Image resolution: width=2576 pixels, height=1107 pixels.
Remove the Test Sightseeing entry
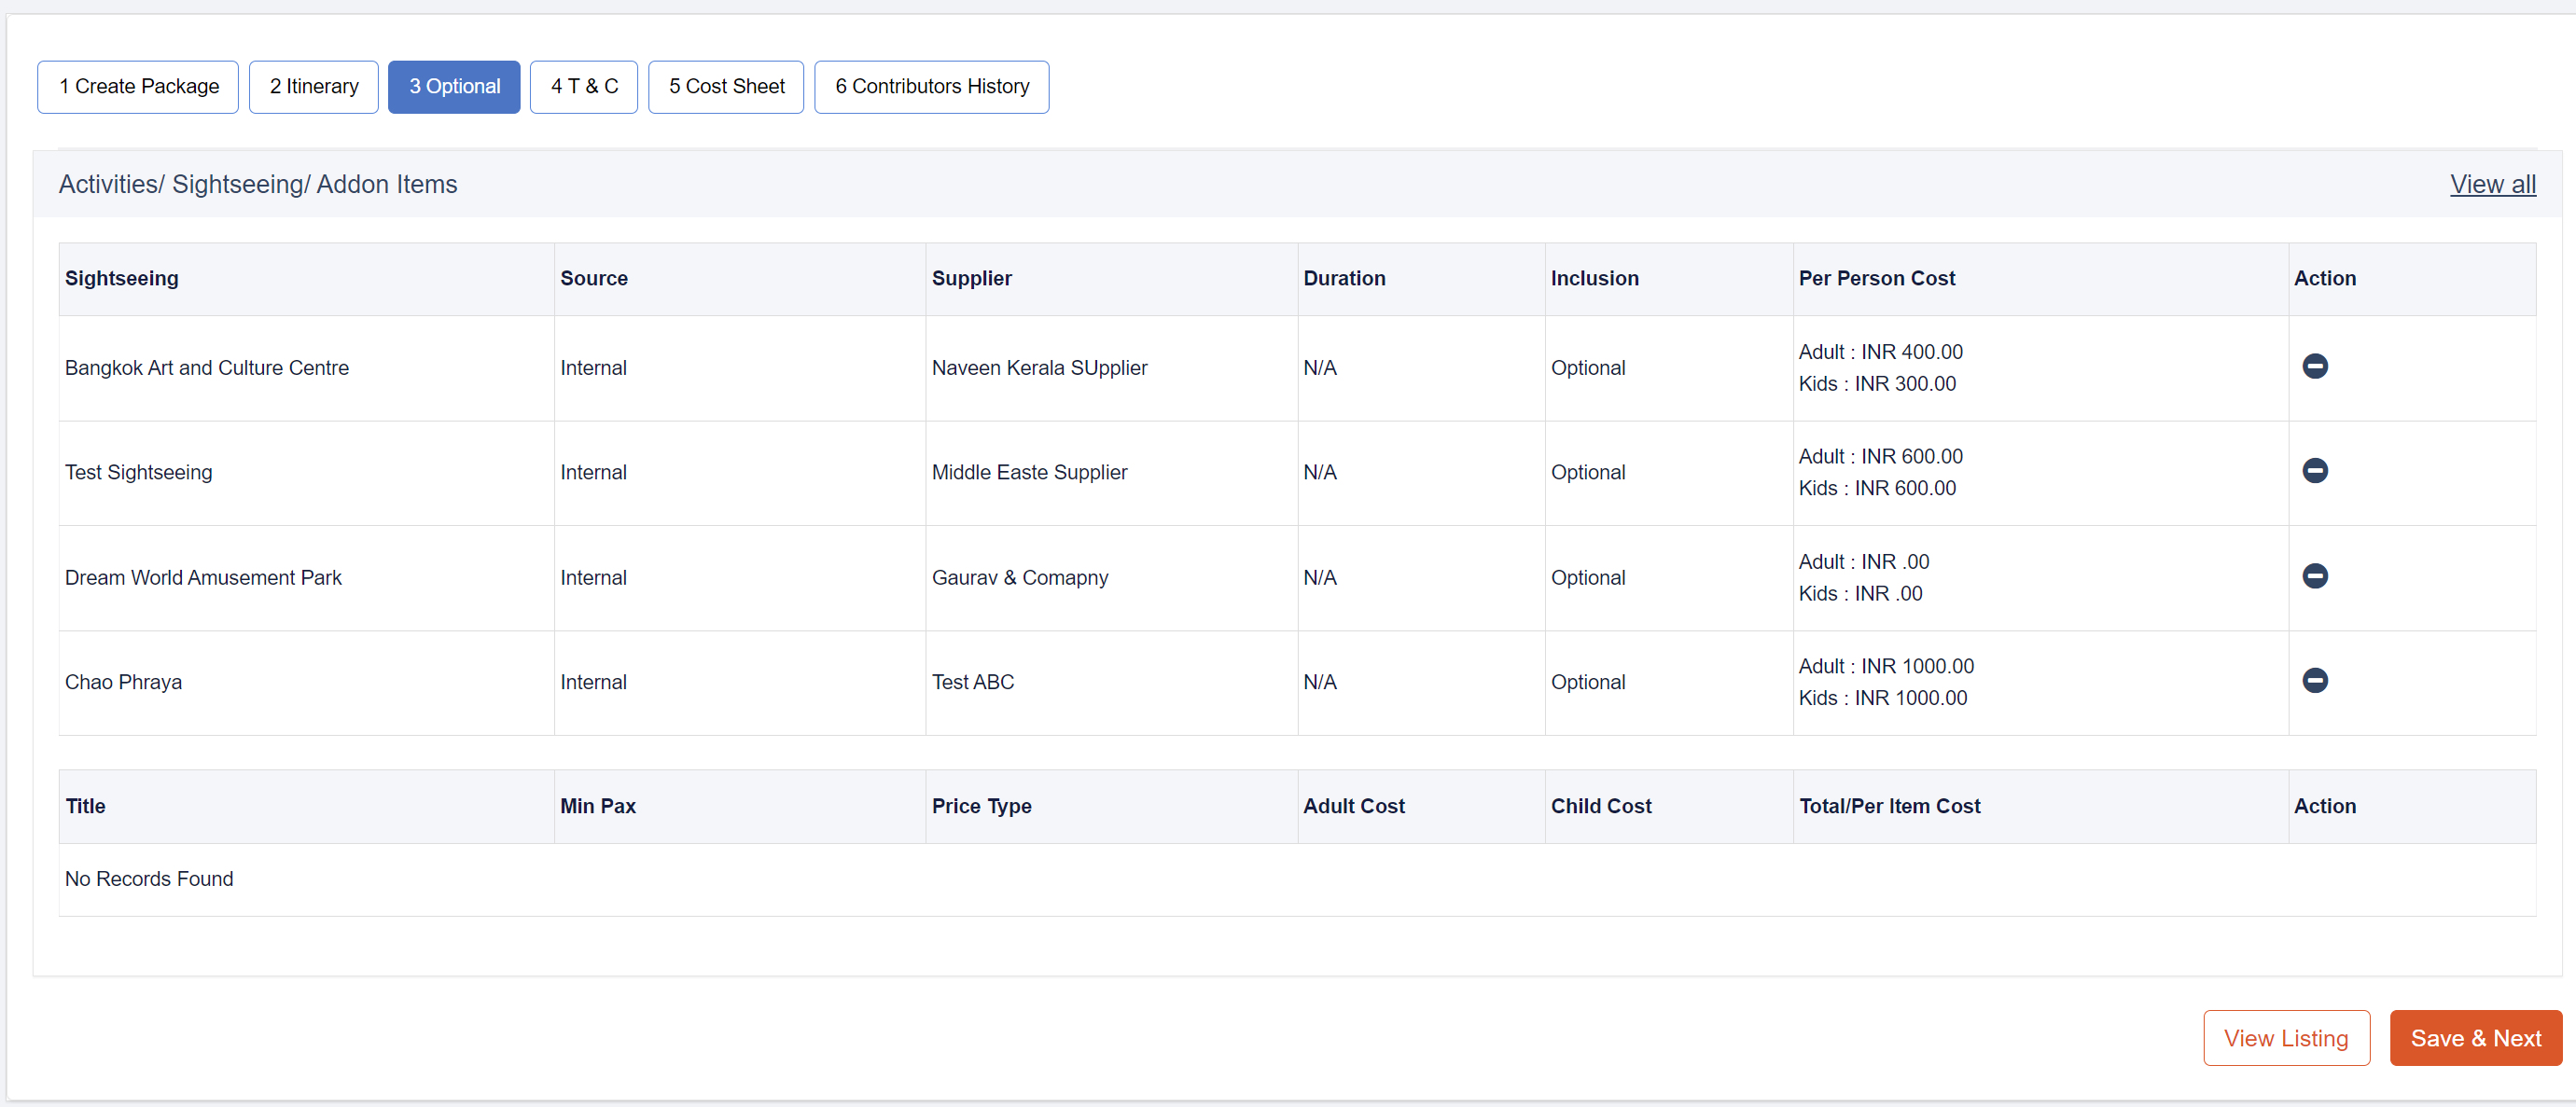click(x=2314, y=470)
